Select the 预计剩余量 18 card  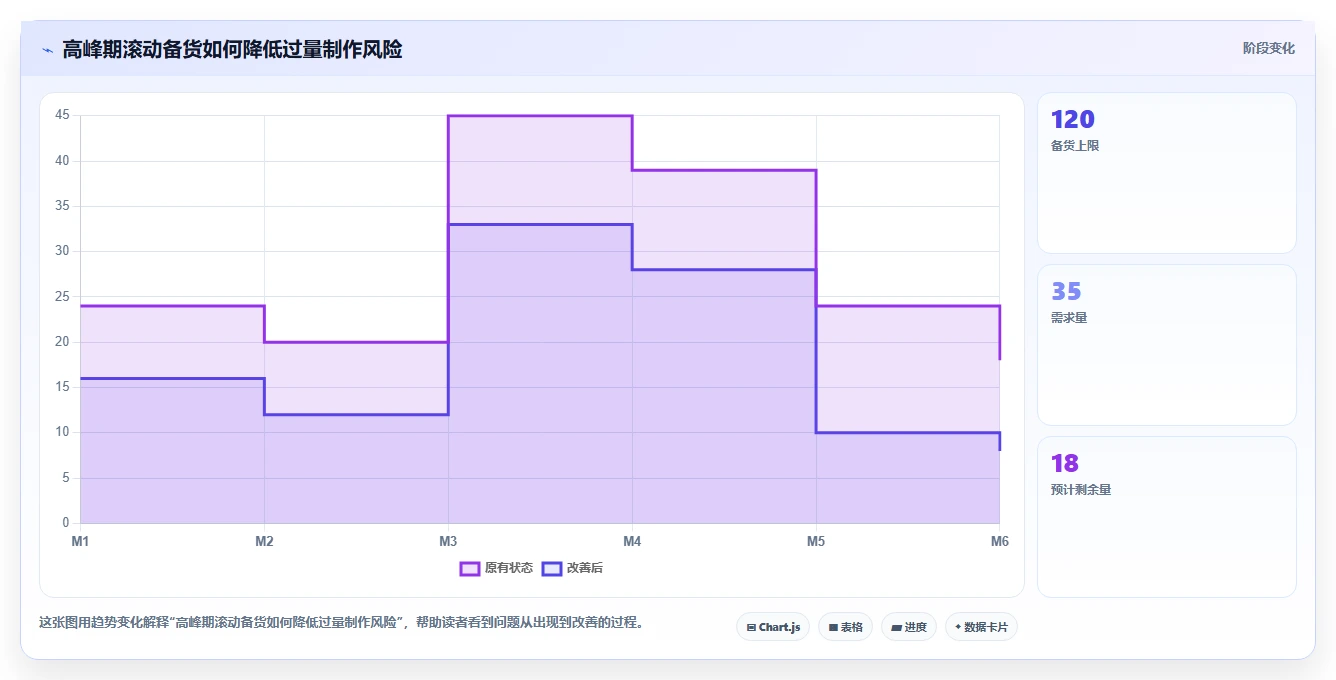(x=1167, y=517)
